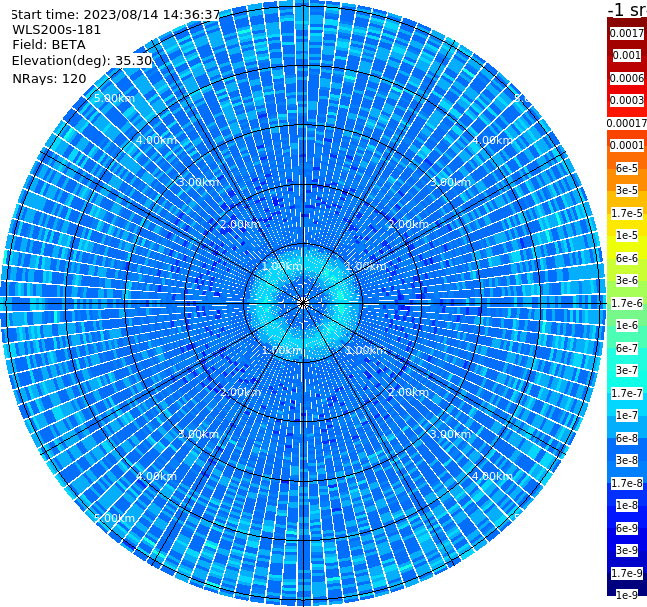Select the 0.001 colorbar value
Screen dimensions: 647x607
(627, 56)
